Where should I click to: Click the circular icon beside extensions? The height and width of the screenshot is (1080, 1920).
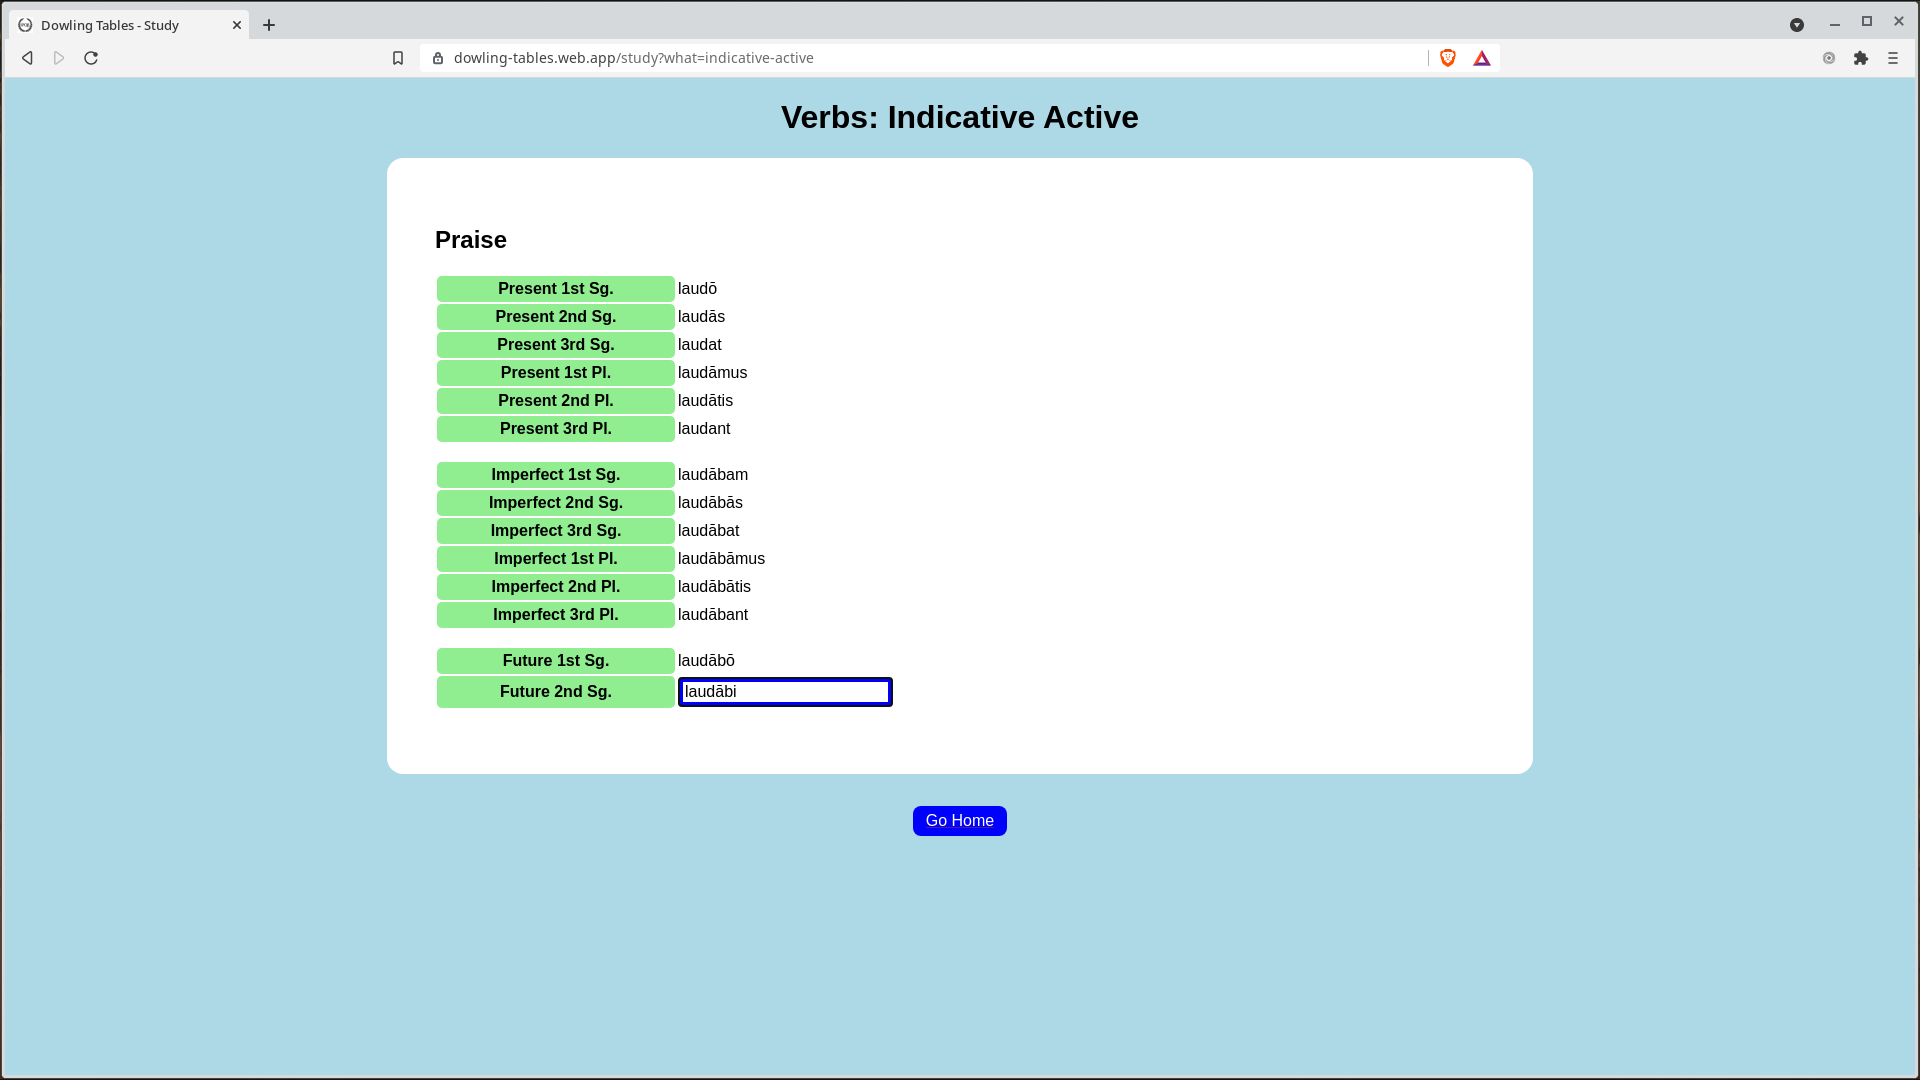tap(1829, 58)
